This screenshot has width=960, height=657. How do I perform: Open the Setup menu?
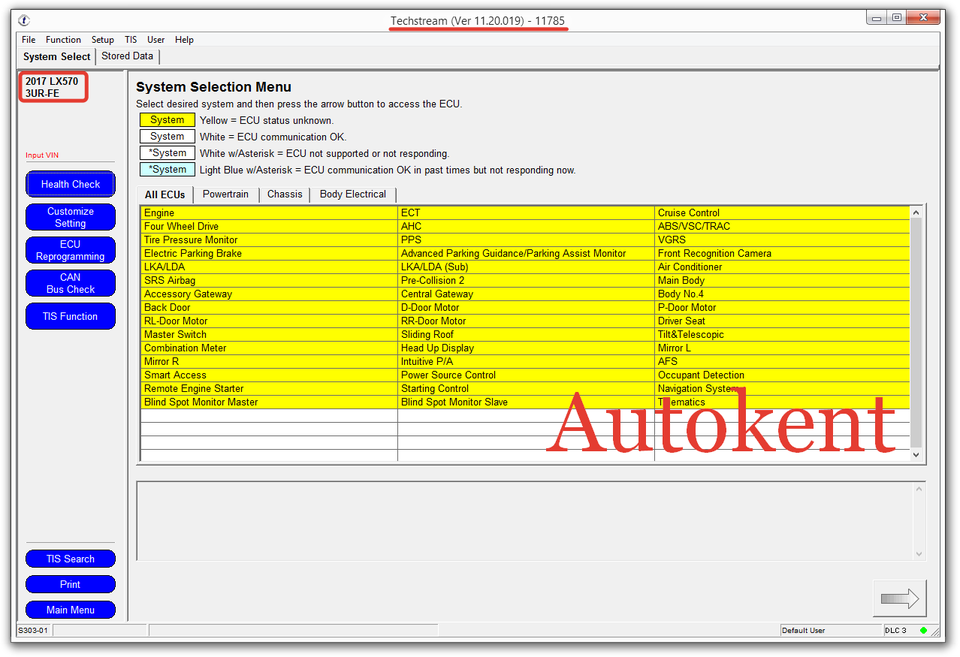102,40
